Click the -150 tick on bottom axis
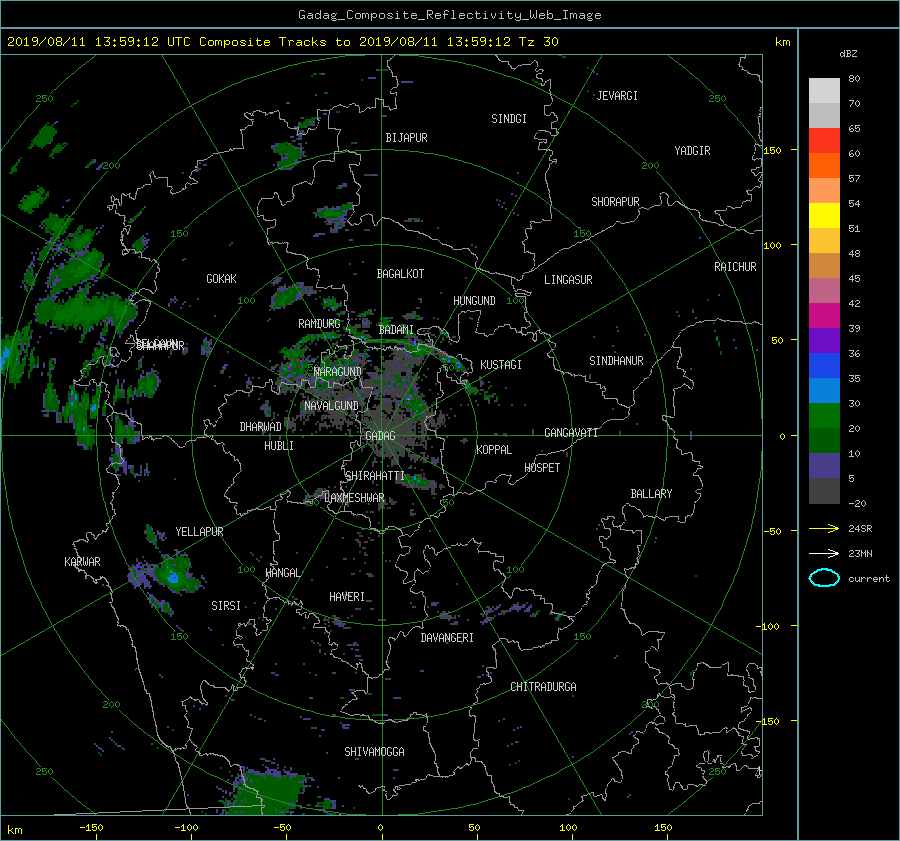Image resolution: width=900 pixels, height=841 pixels. tap(91, 828)
